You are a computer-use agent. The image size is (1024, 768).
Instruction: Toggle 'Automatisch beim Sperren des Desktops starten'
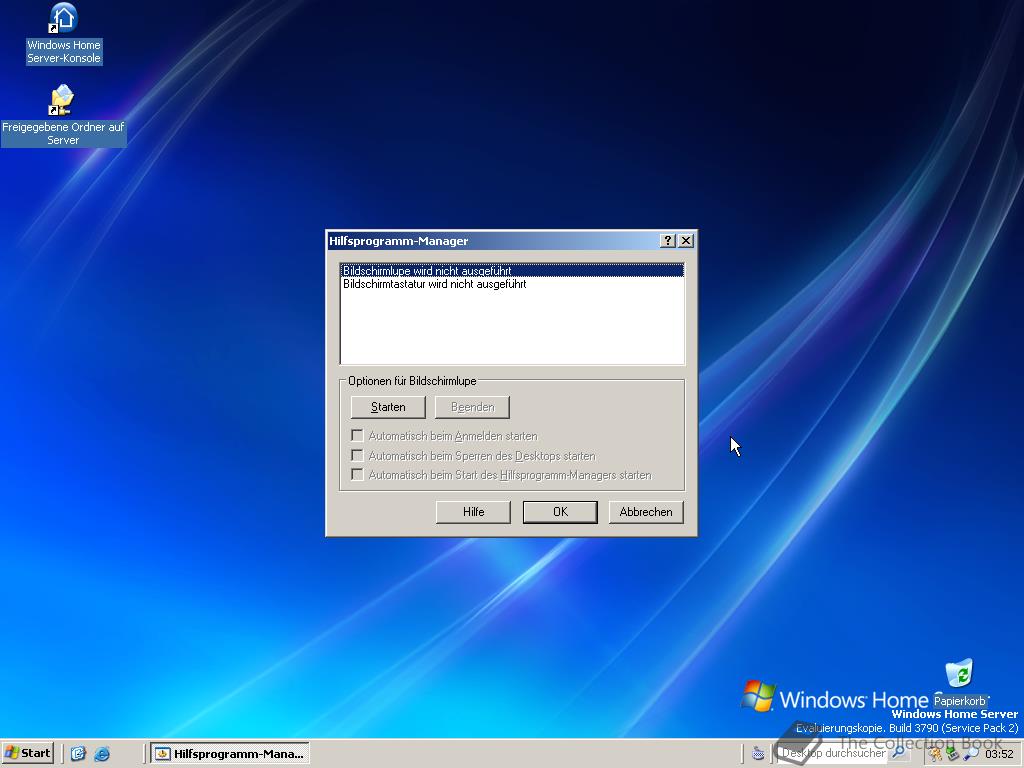tap(357, 455)
